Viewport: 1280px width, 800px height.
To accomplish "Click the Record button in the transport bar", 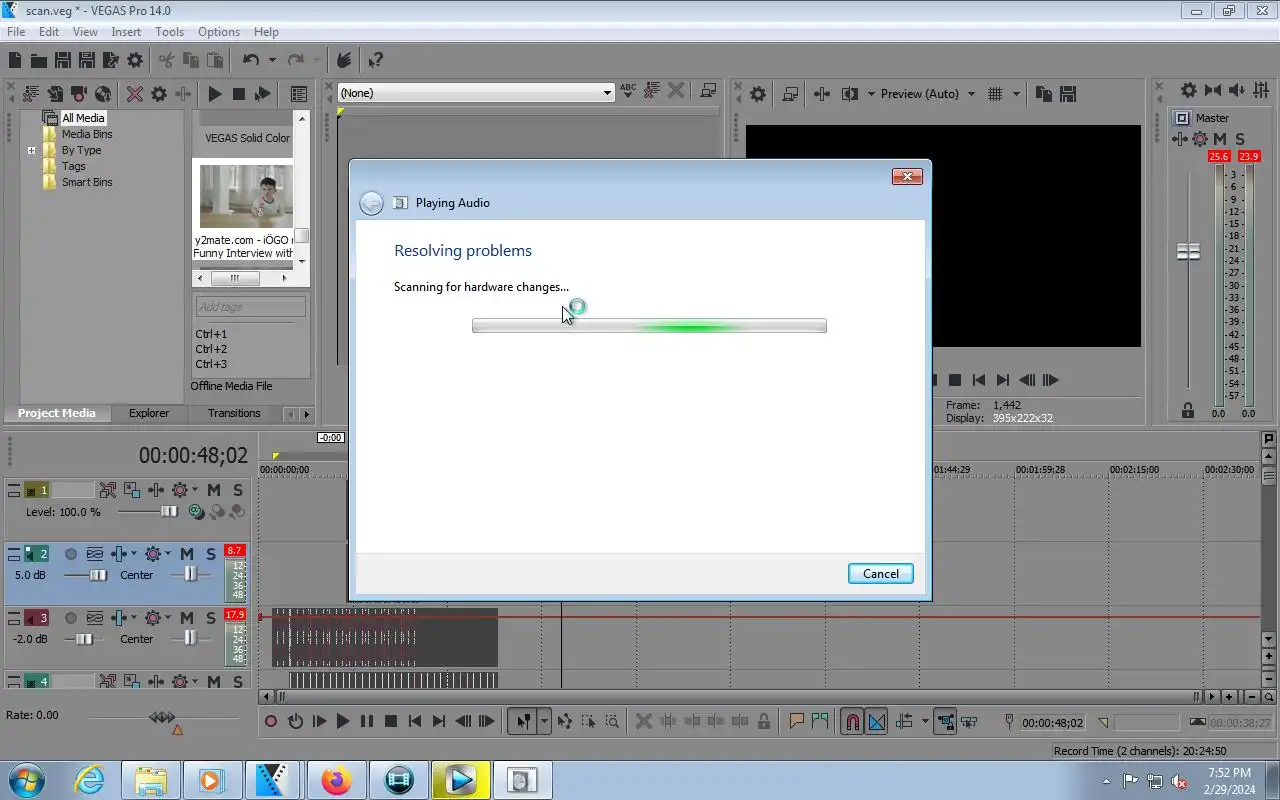I will [x=270, y=721].
